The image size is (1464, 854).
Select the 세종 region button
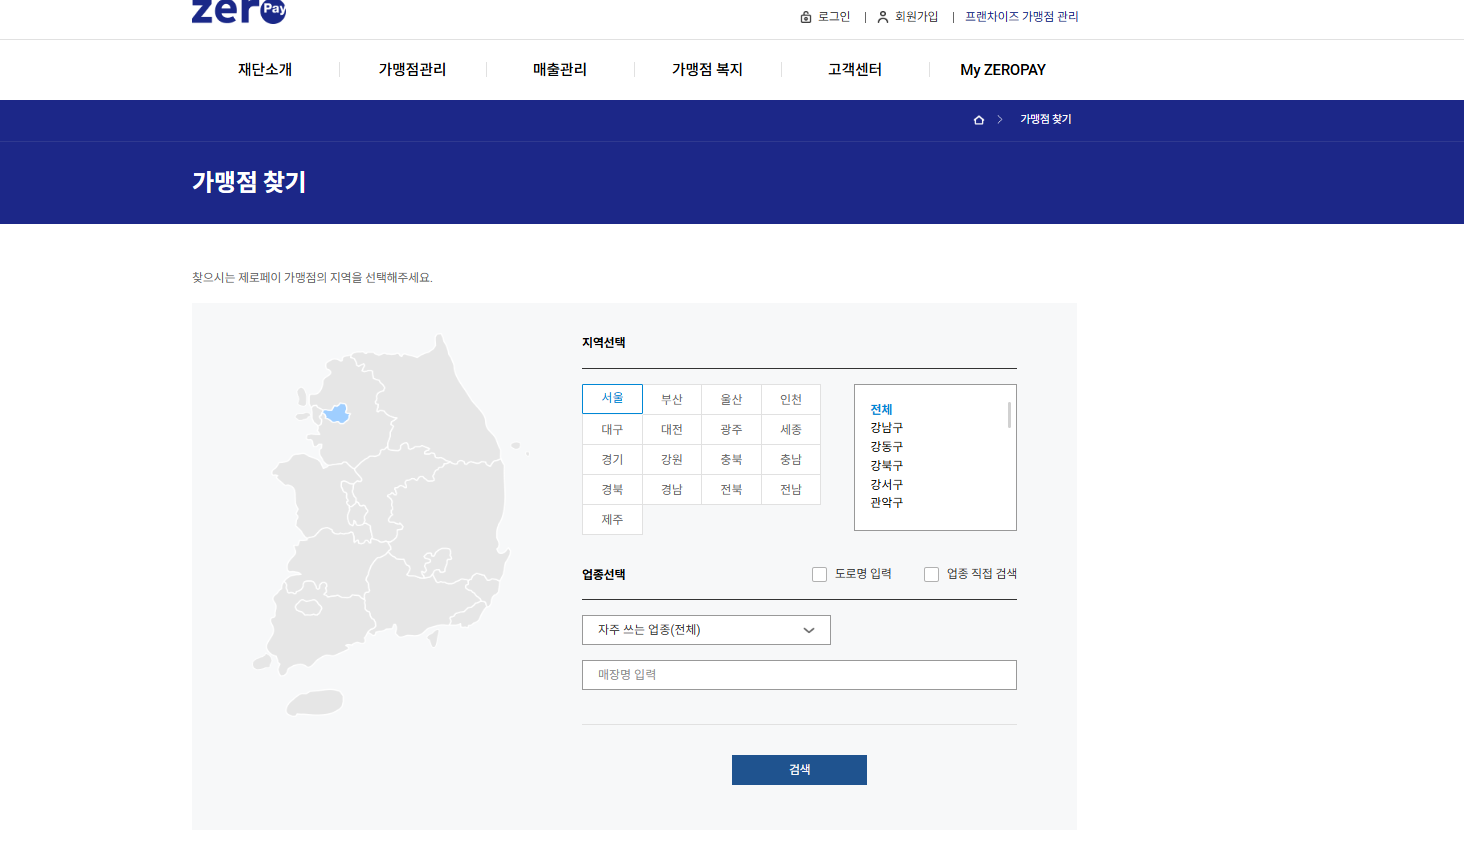click(x=791, y=430)
